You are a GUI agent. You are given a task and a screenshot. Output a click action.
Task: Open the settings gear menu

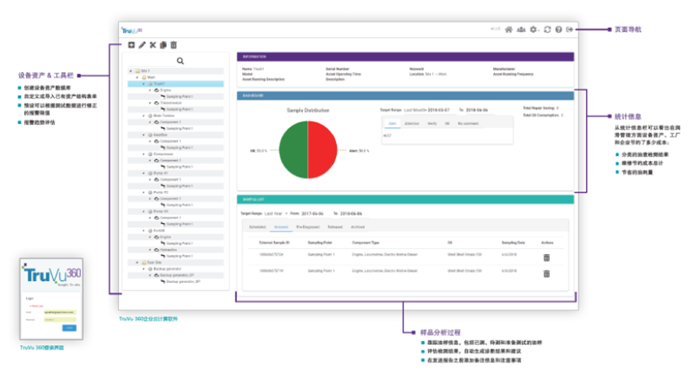pos(534,30)
